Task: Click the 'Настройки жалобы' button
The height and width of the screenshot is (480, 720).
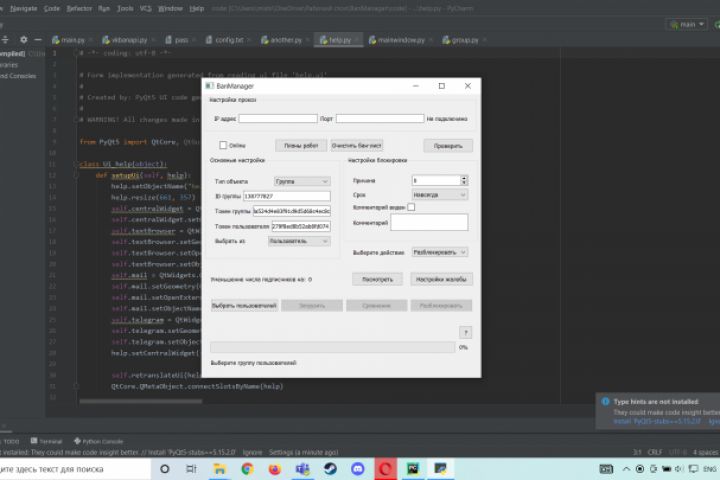Action: [x=441, y=279]
